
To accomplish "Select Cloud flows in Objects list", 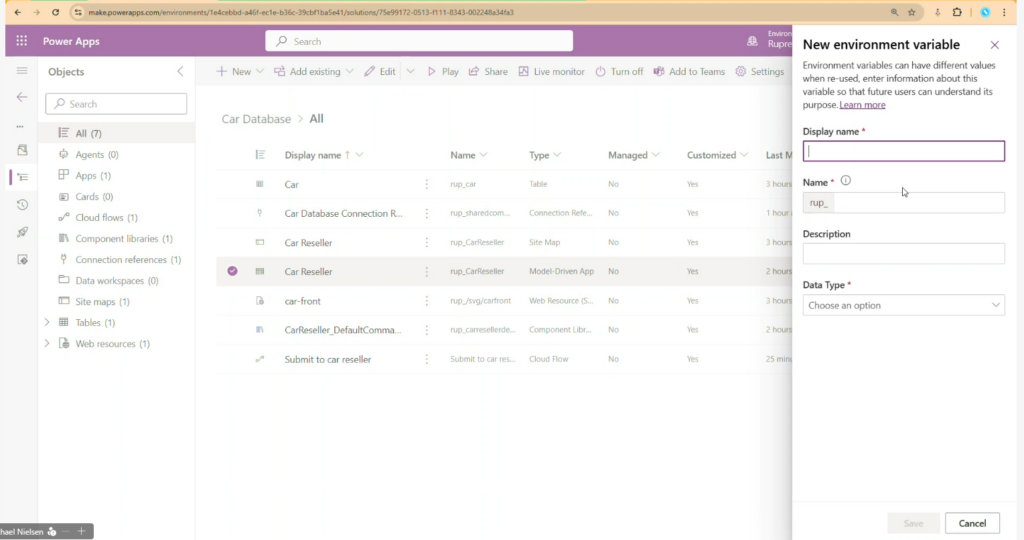I will click(x=106, y=218).
